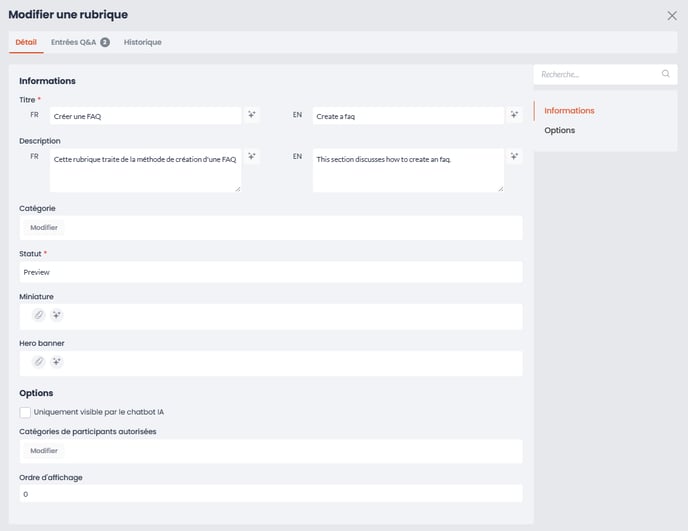This screenshot has height=531, width=688.
Task: Open the Entrées Q&A tab
Action: [x=80, y=42]
